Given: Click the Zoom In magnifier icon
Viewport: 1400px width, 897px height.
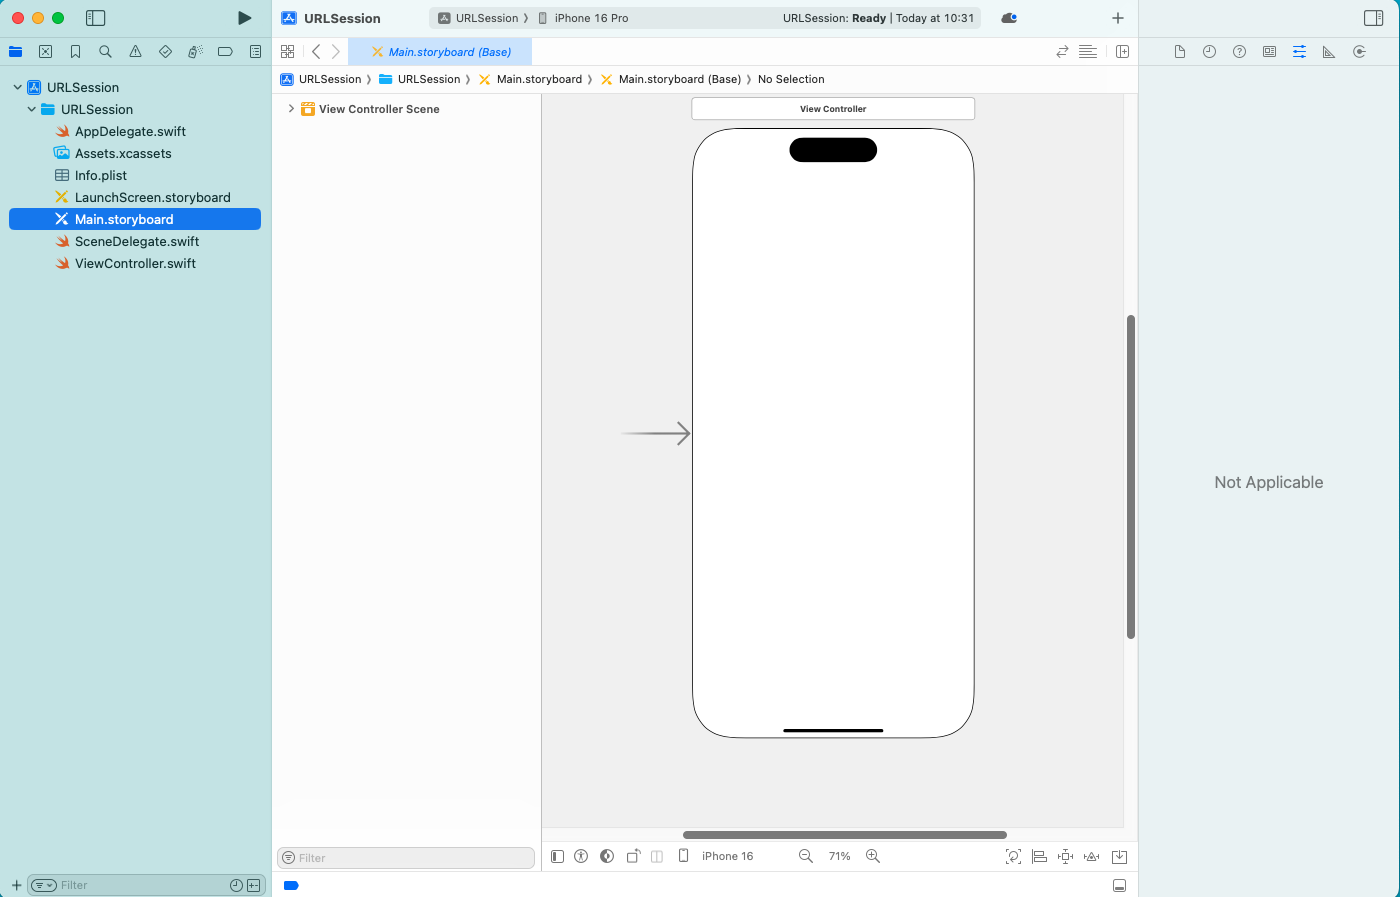Looking at the screenshot, I should [873, 856].
